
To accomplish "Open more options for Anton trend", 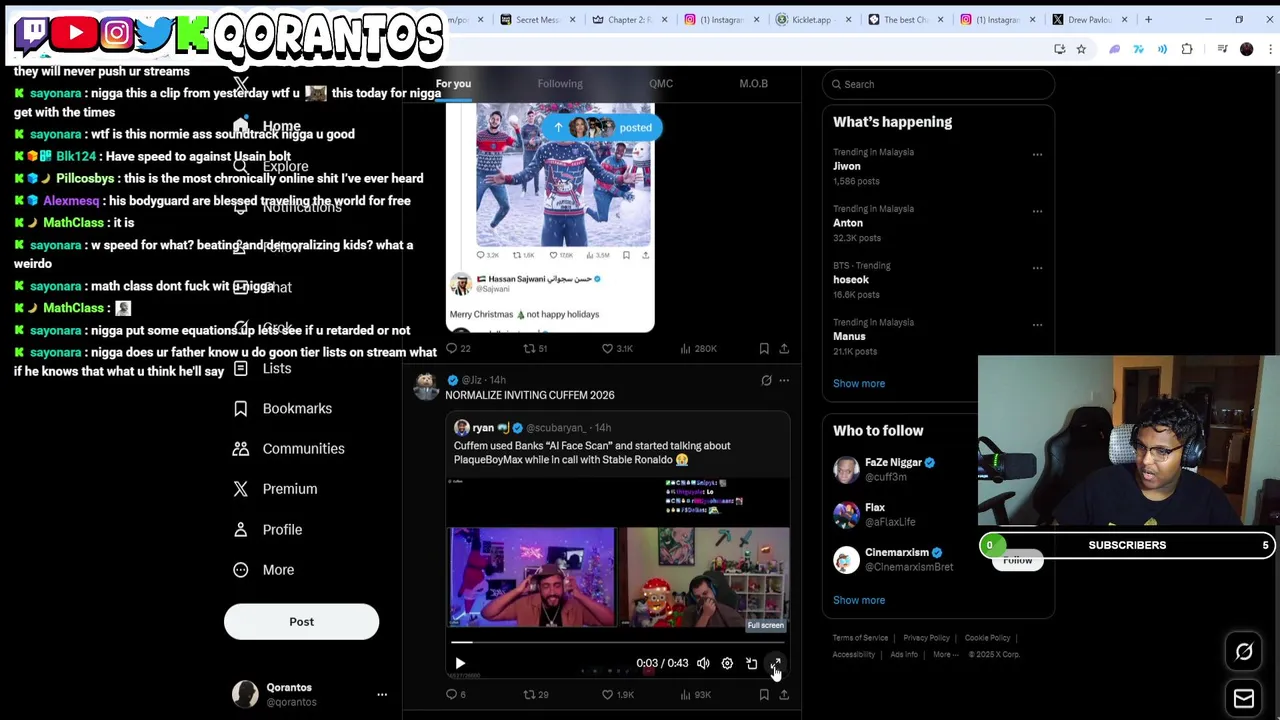I will pyautogui.click(x=1037, y=211).
